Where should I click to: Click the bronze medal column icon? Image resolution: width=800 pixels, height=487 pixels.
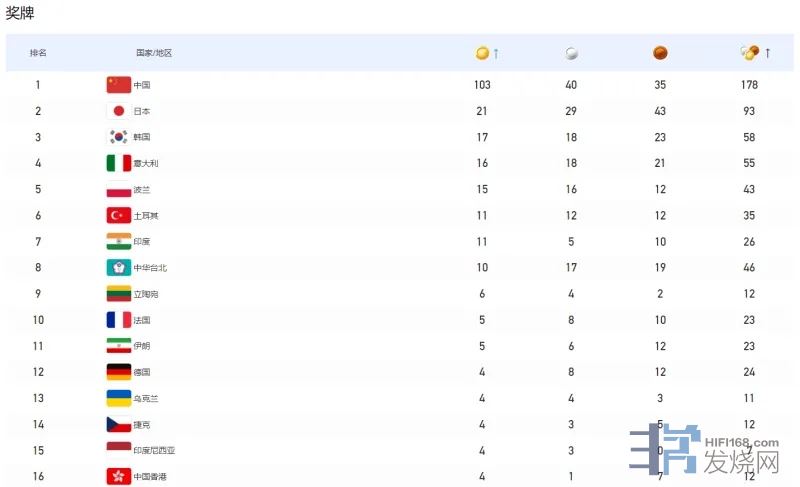(660, 53)
